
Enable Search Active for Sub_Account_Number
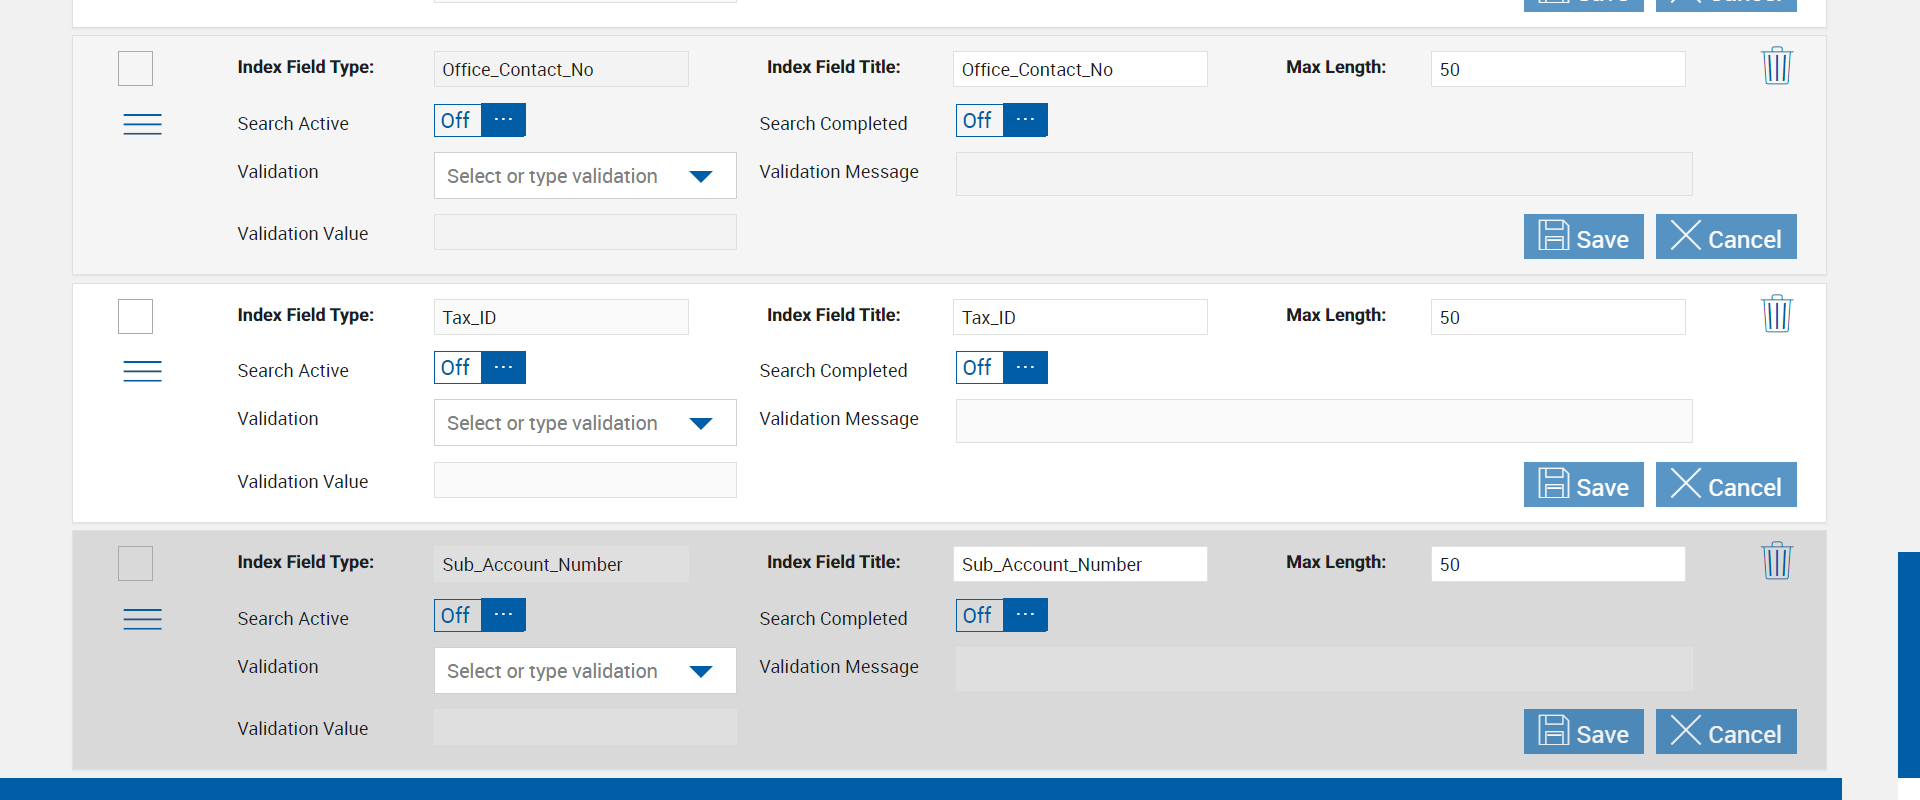(x=480, y=615)
